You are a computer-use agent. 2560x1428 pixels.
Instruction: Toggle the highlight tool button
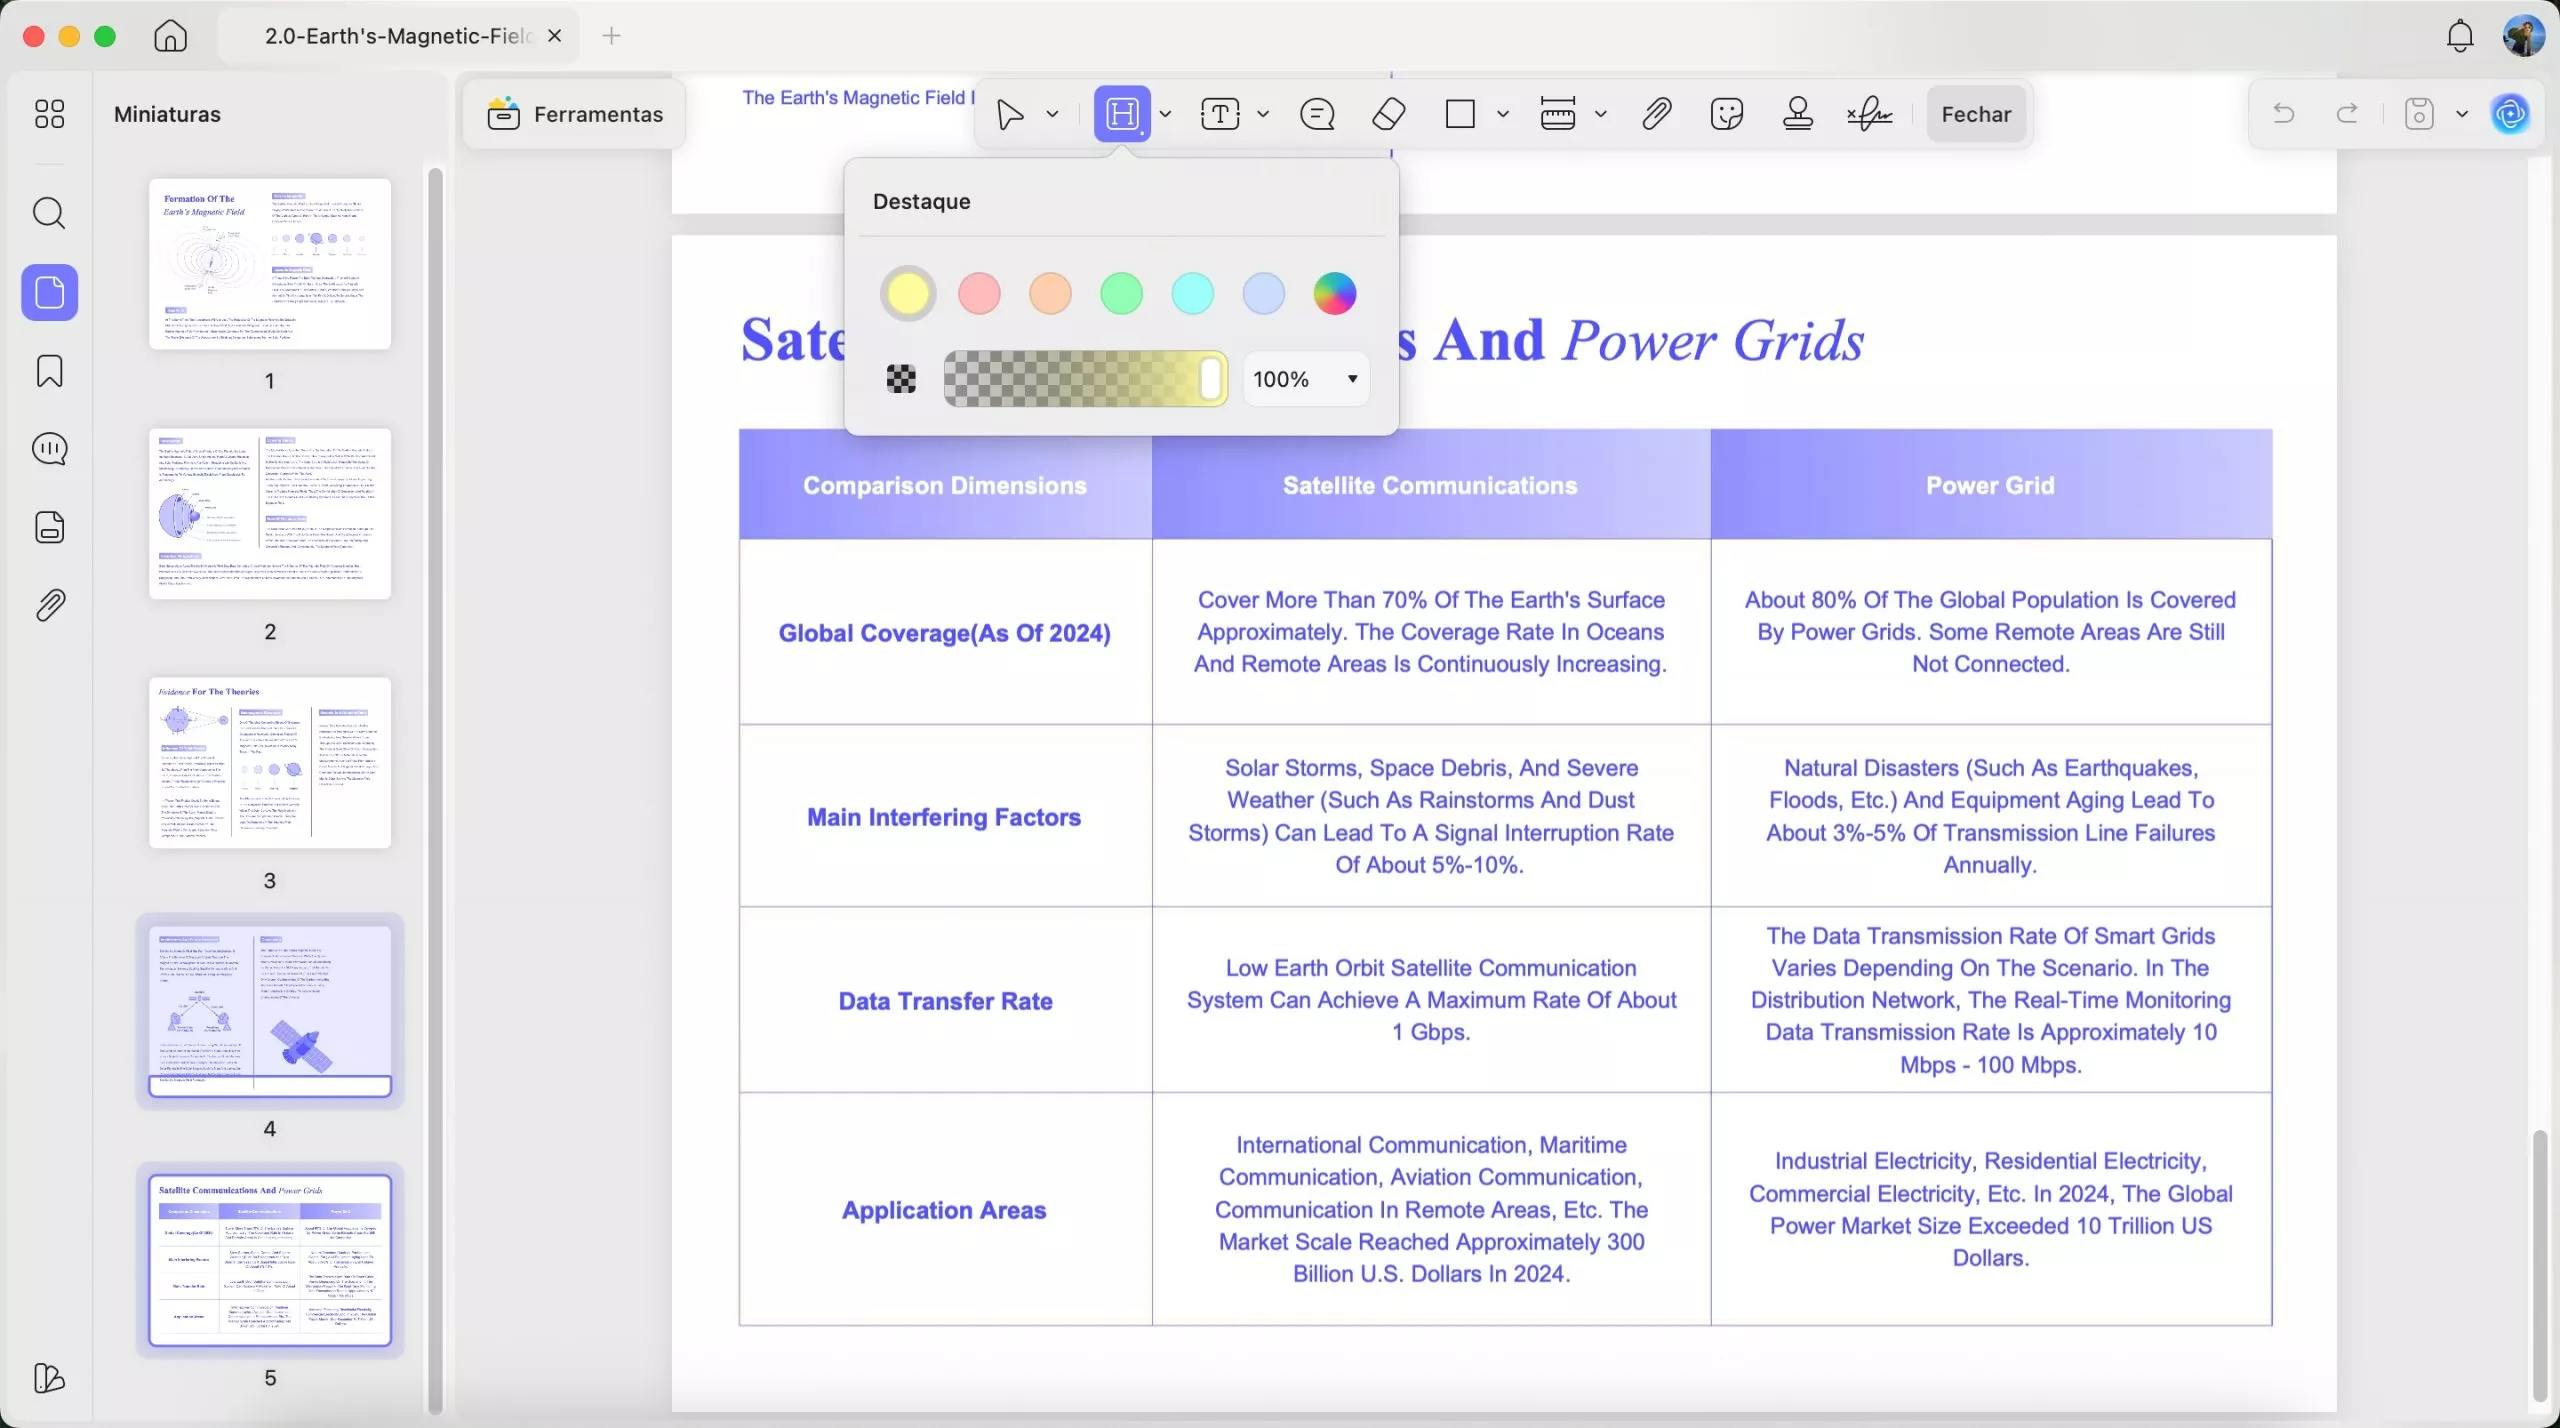click(x=1122, y=114)
